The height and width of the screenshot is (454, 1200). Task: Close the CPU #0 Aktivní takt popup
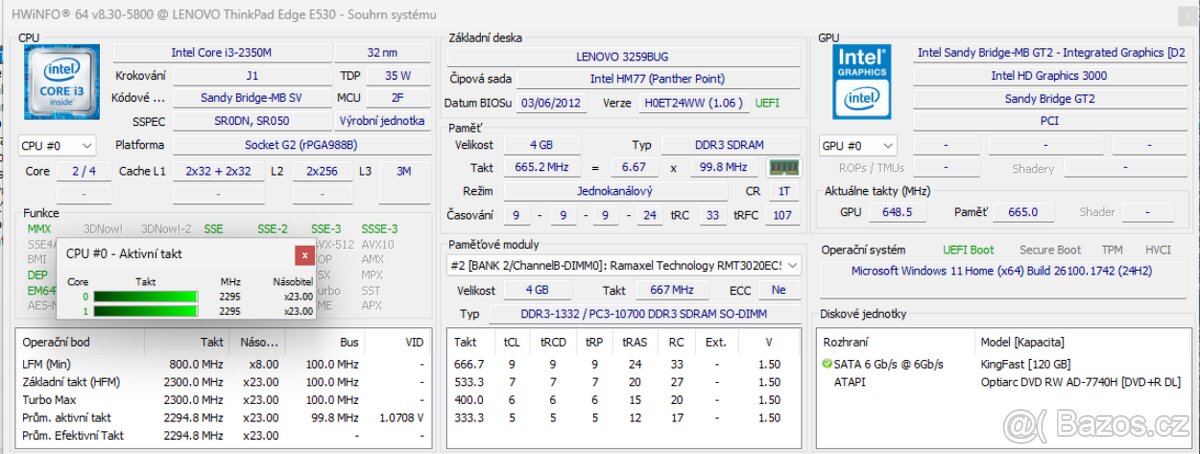point(305,255)
